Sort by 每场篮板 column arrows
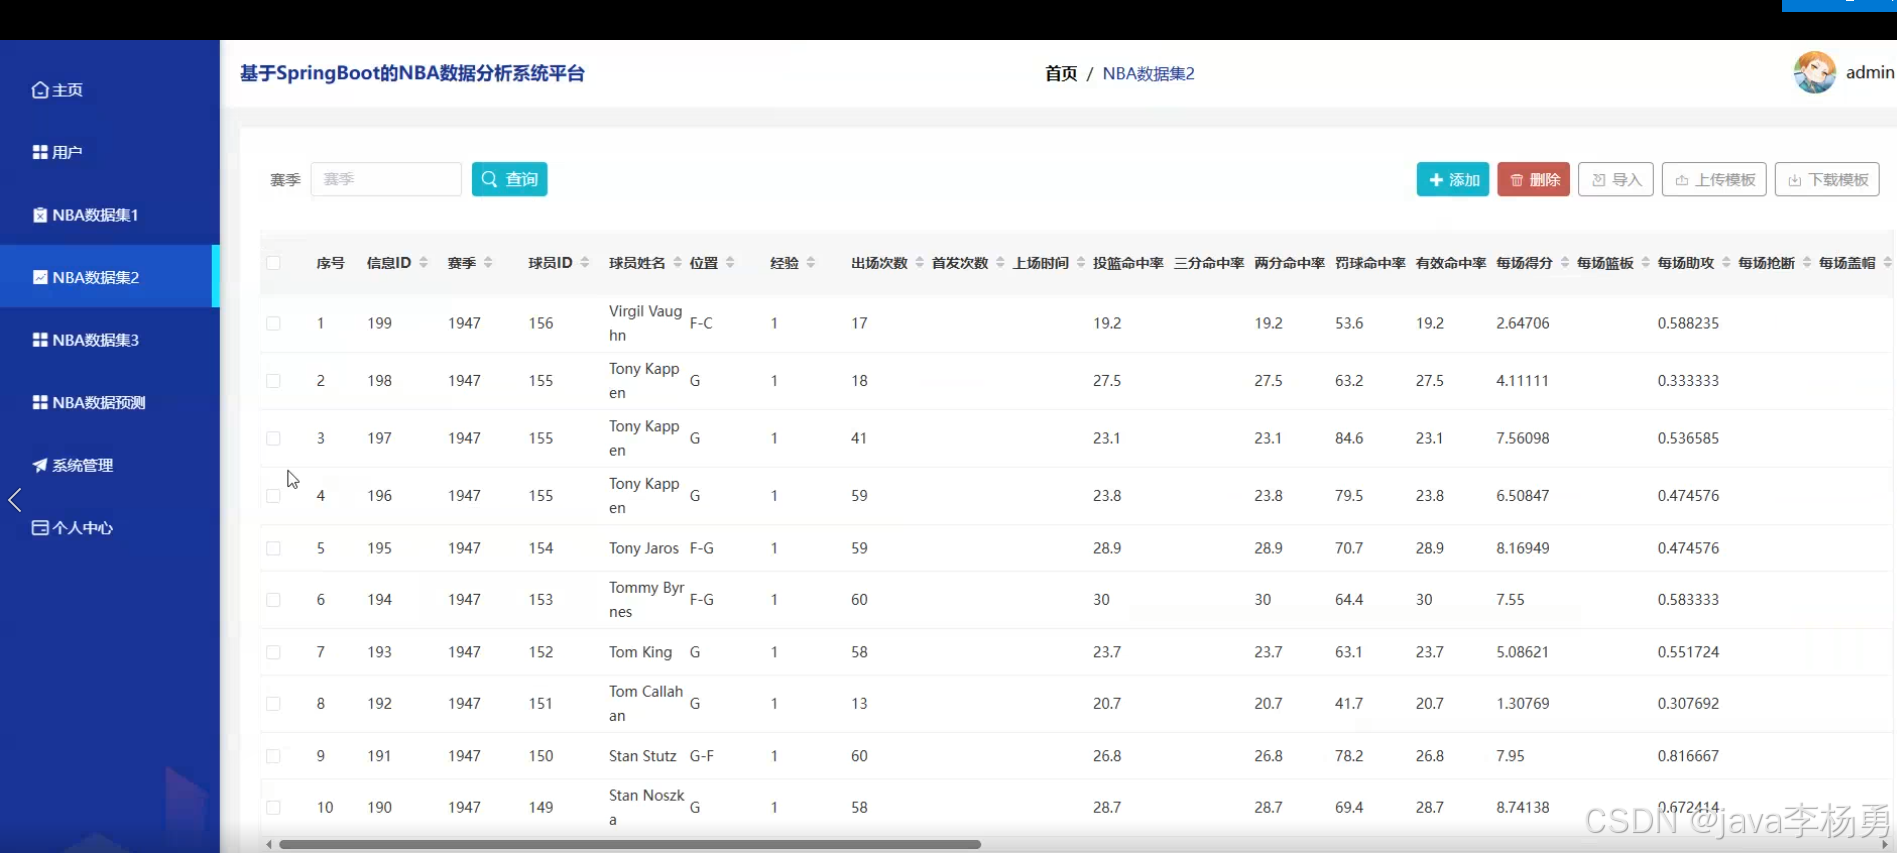Image resolution: width=1897 pixels, height=853 pixels. click(1645, 263)
